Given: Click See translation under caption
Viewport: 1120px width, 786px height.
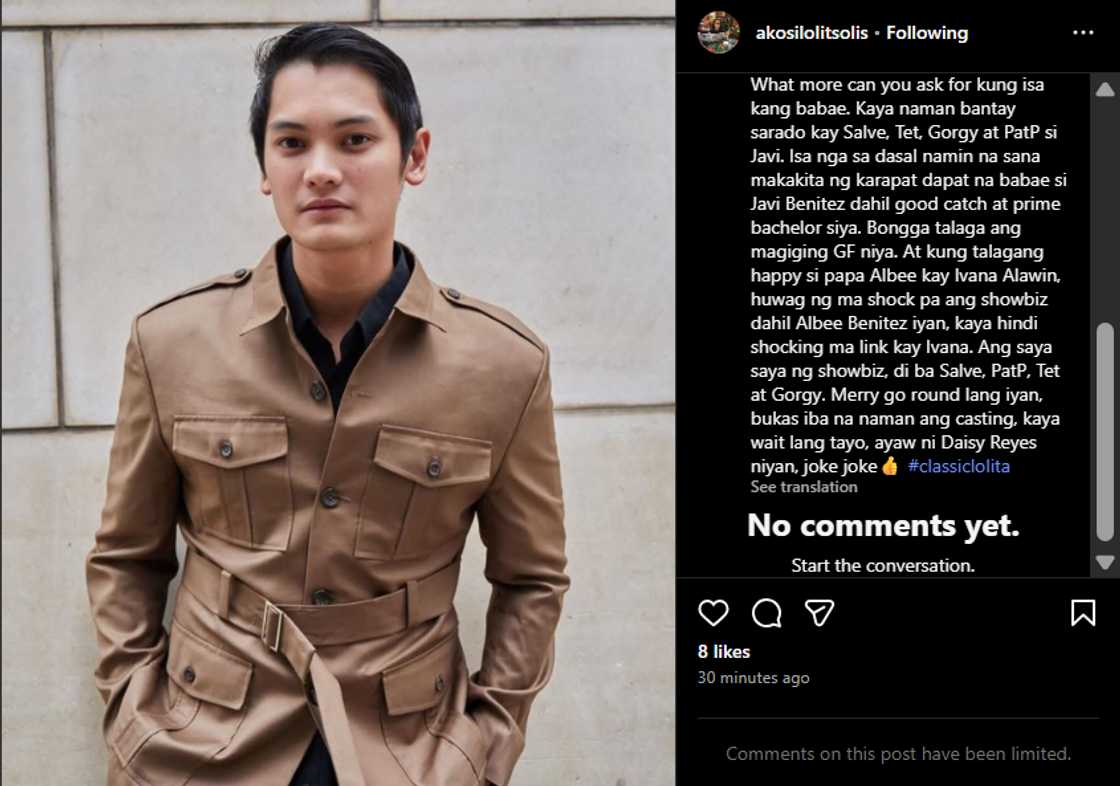Looking at the screenshot, I should [x=804, y=487].
